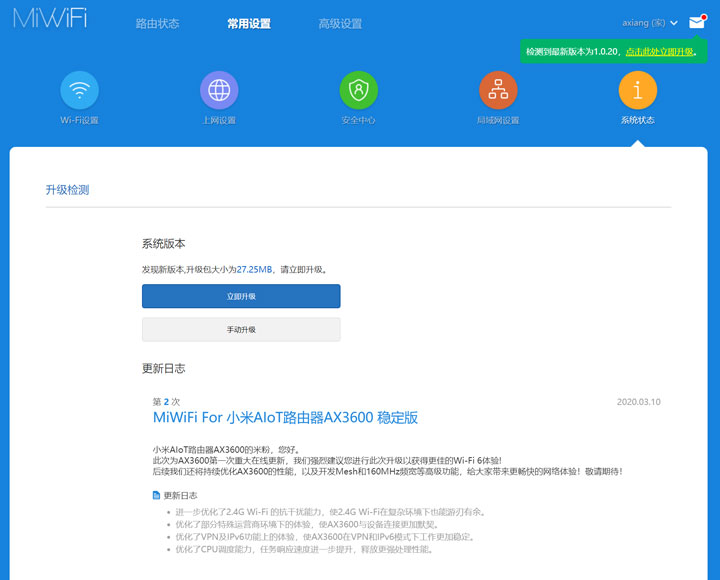
Task: Click the 点击此处立即升级 link
Action: [x=660, y=51]
